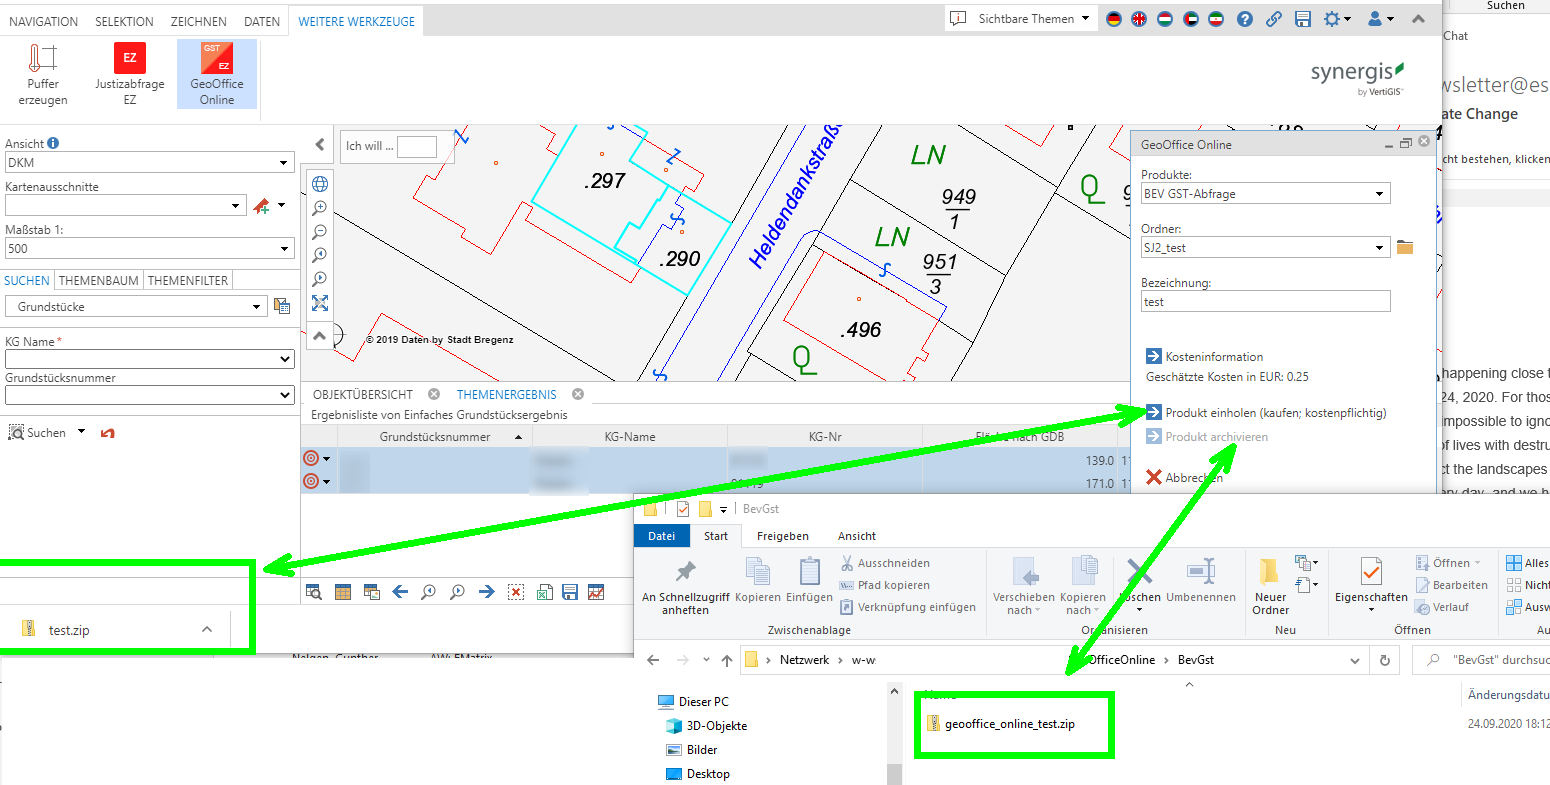Click the Justizabfrage EZ tool icon
Screen dimensions: 1550x785
(129, 70)
